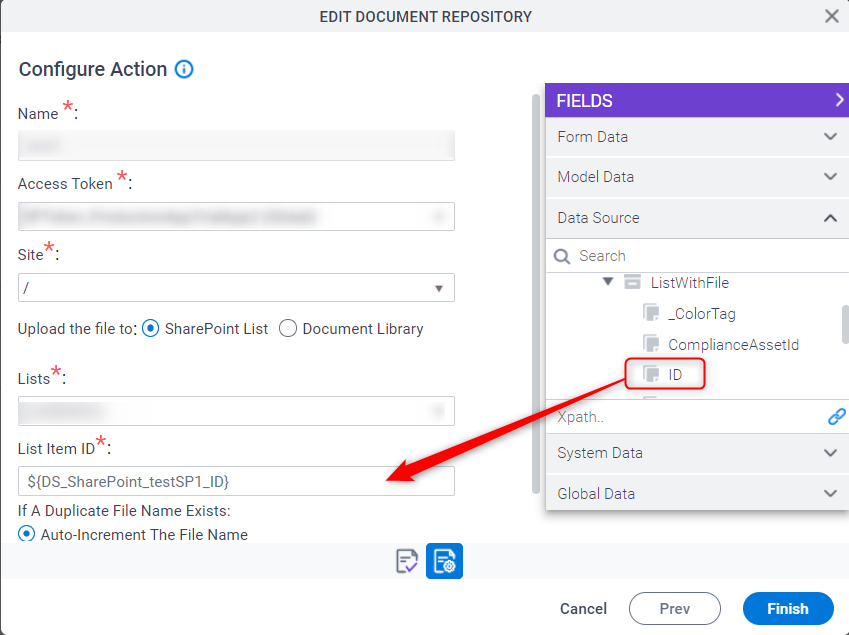Image resolution: width=849 pixels, height=635 pixels.
Task: Click the _ColorTag field icon
Action: [x=651, y=314]
